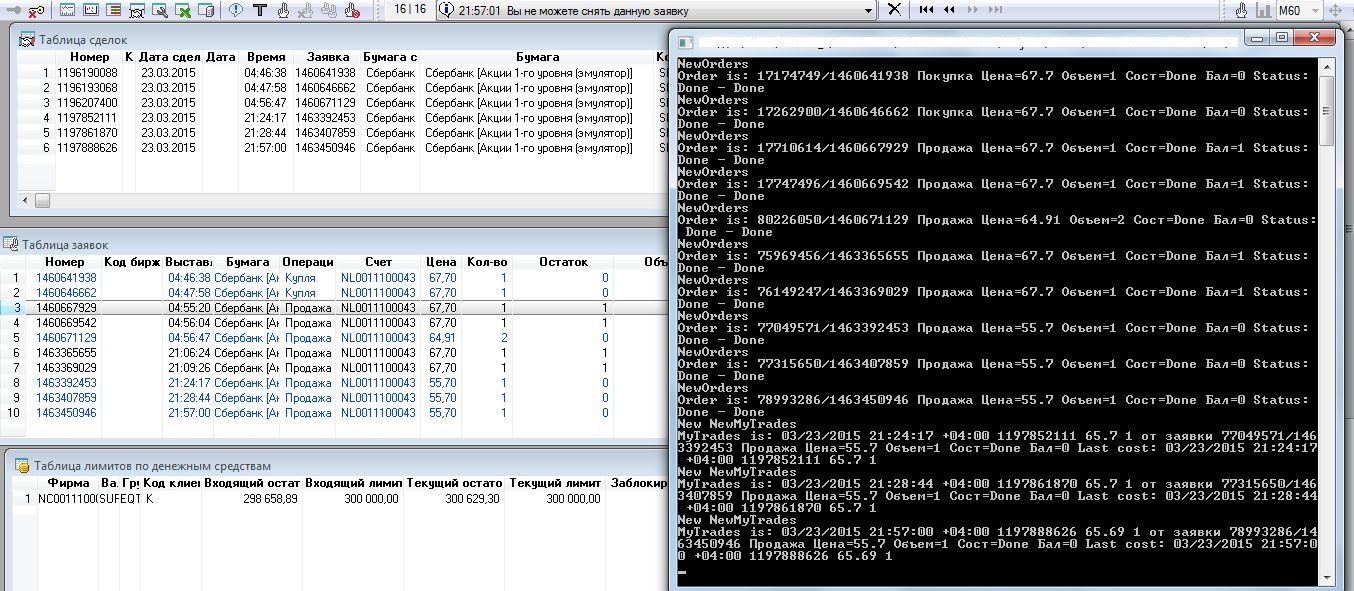Click the 16 | 16 message counter field
The width and height of the screenshot is (1354, 591).
[410, 10]
